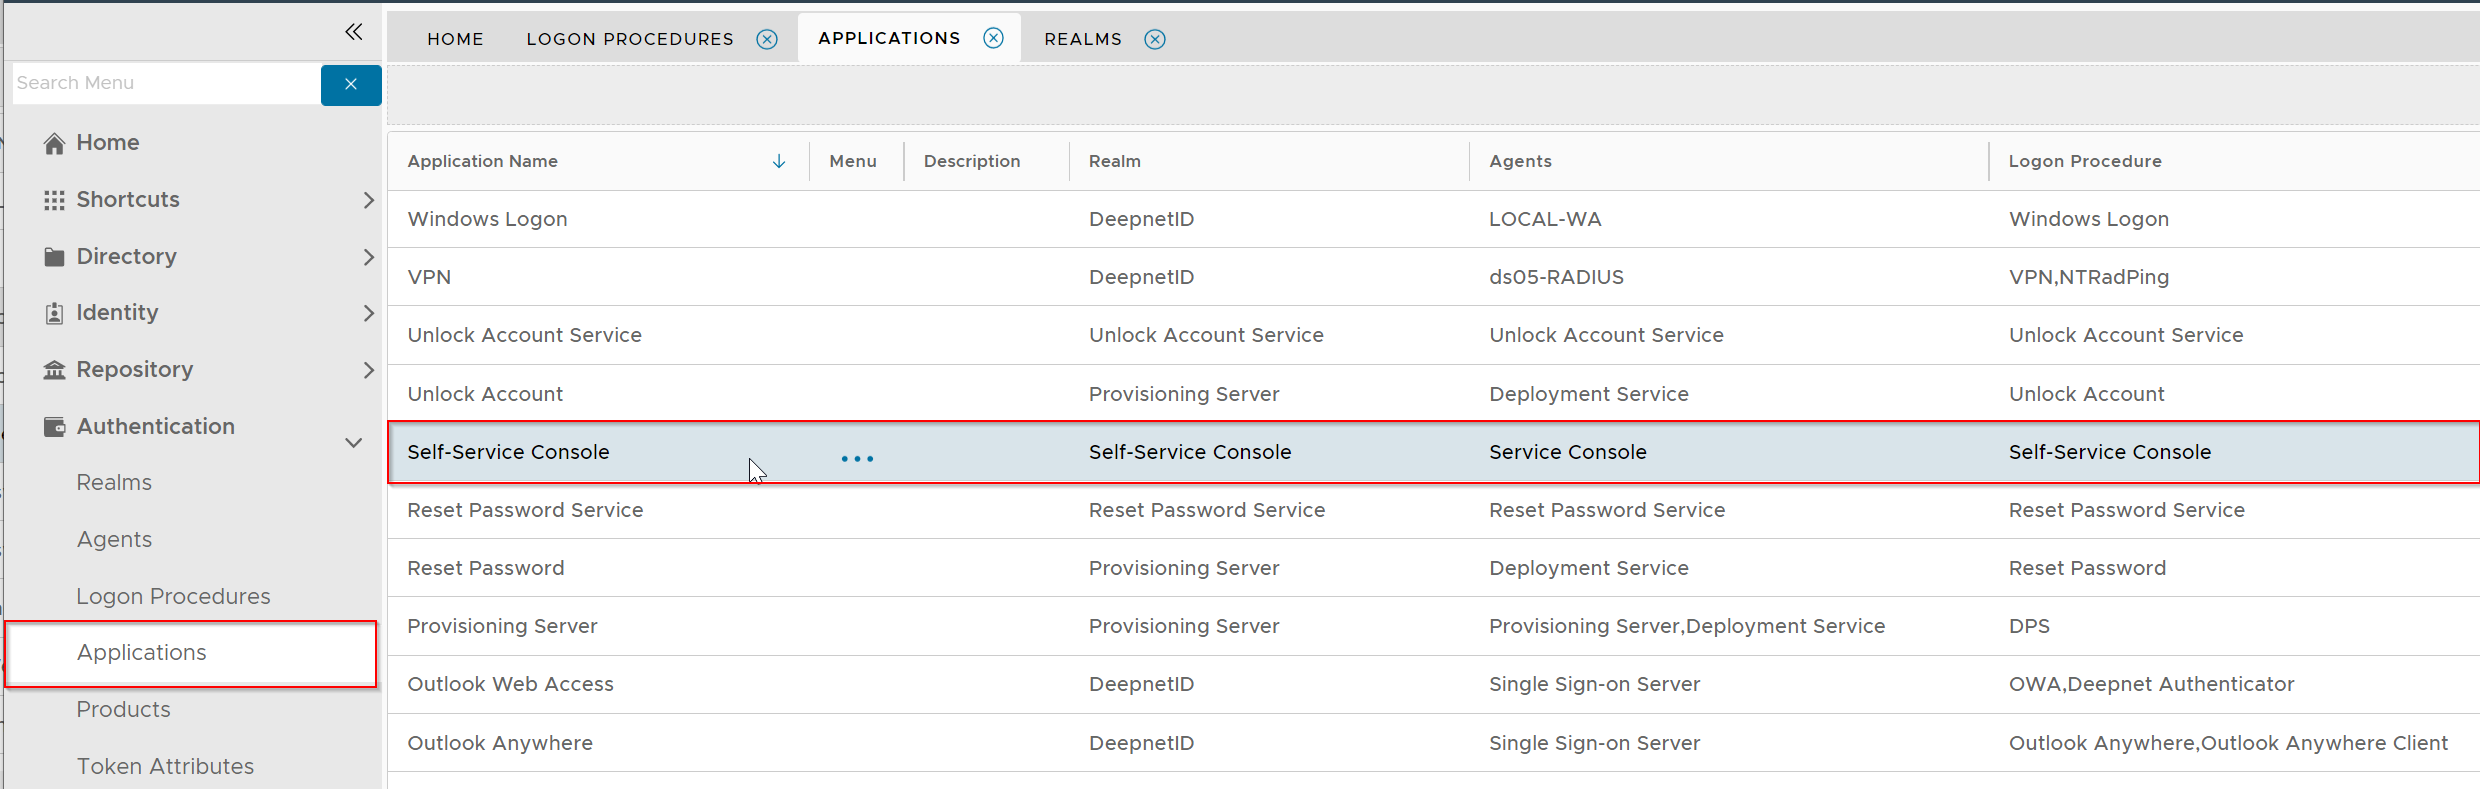
Task: Open the three-dot menu for Self-Service Console
Action: 857,459
